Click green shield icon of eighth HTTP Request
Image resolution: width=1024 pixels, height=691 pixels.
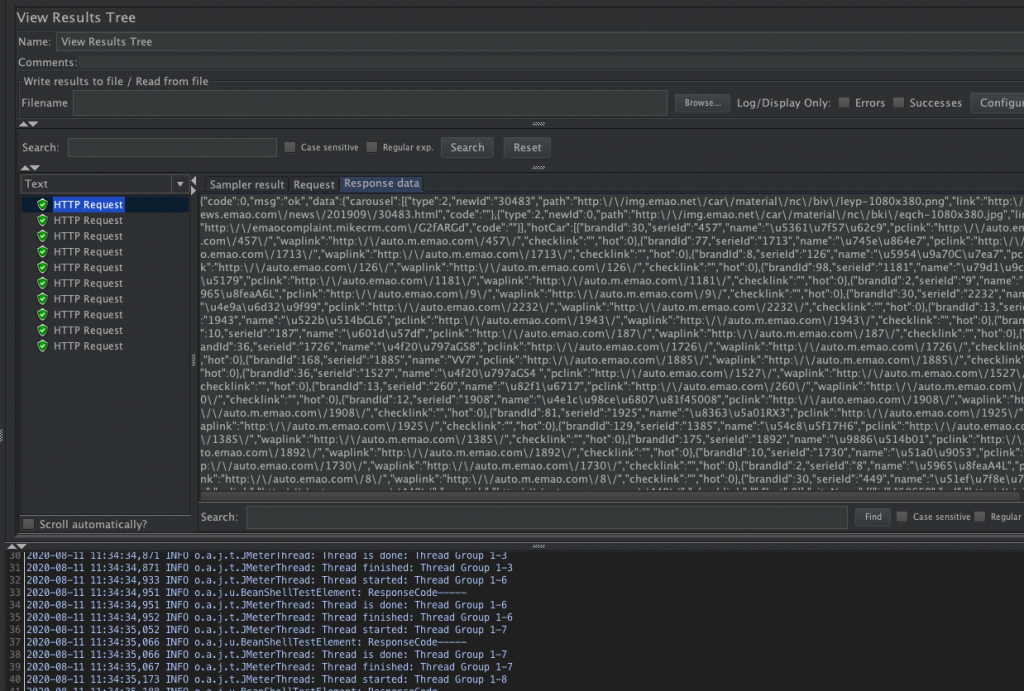point(42,315)
